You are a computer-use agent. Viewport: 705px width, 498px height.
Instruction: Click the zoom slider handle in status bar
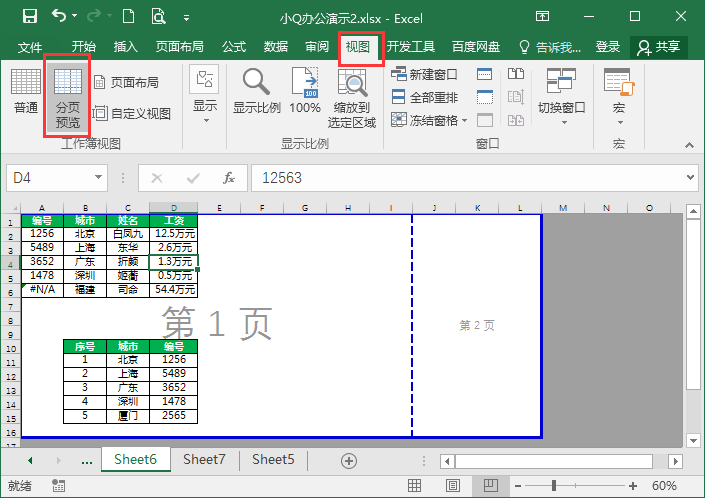[554, 485]
